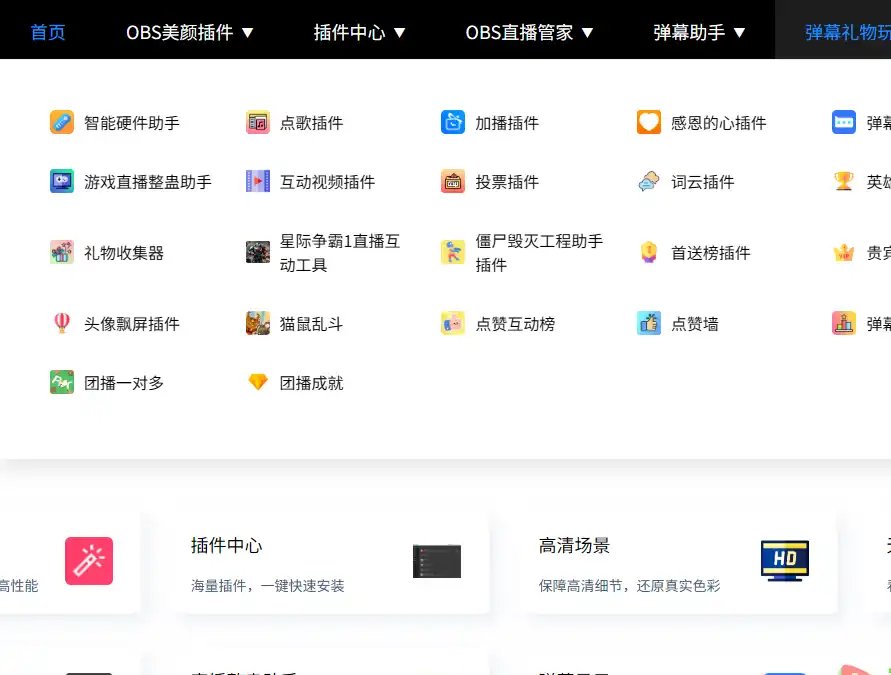The image size is (891, 675).
Task: Click the 首送榜插件 medal icon
Action: pyautogui.click(x=648, y=252)
